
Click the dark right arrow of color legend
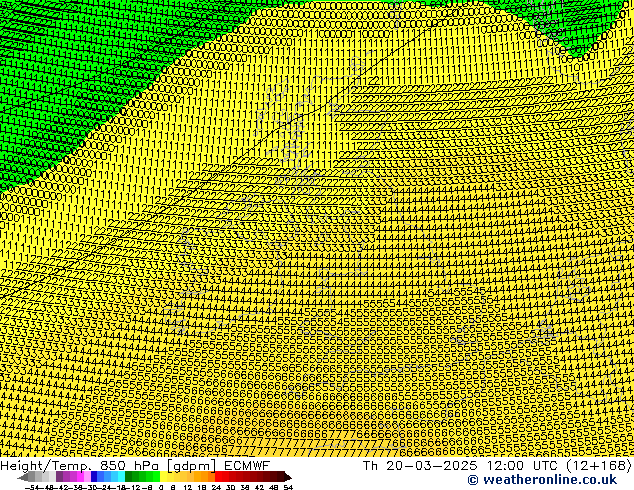(288, 477)
